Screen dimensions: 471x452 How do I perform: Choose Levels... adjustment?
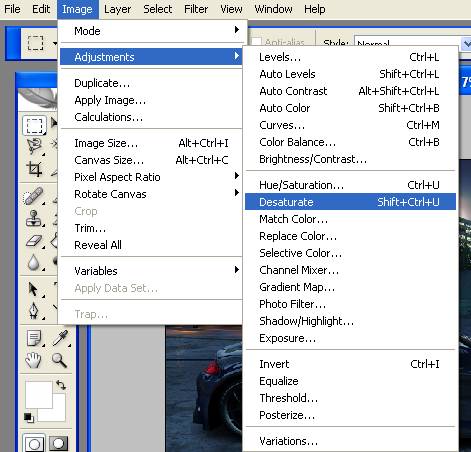pos(350,57)
